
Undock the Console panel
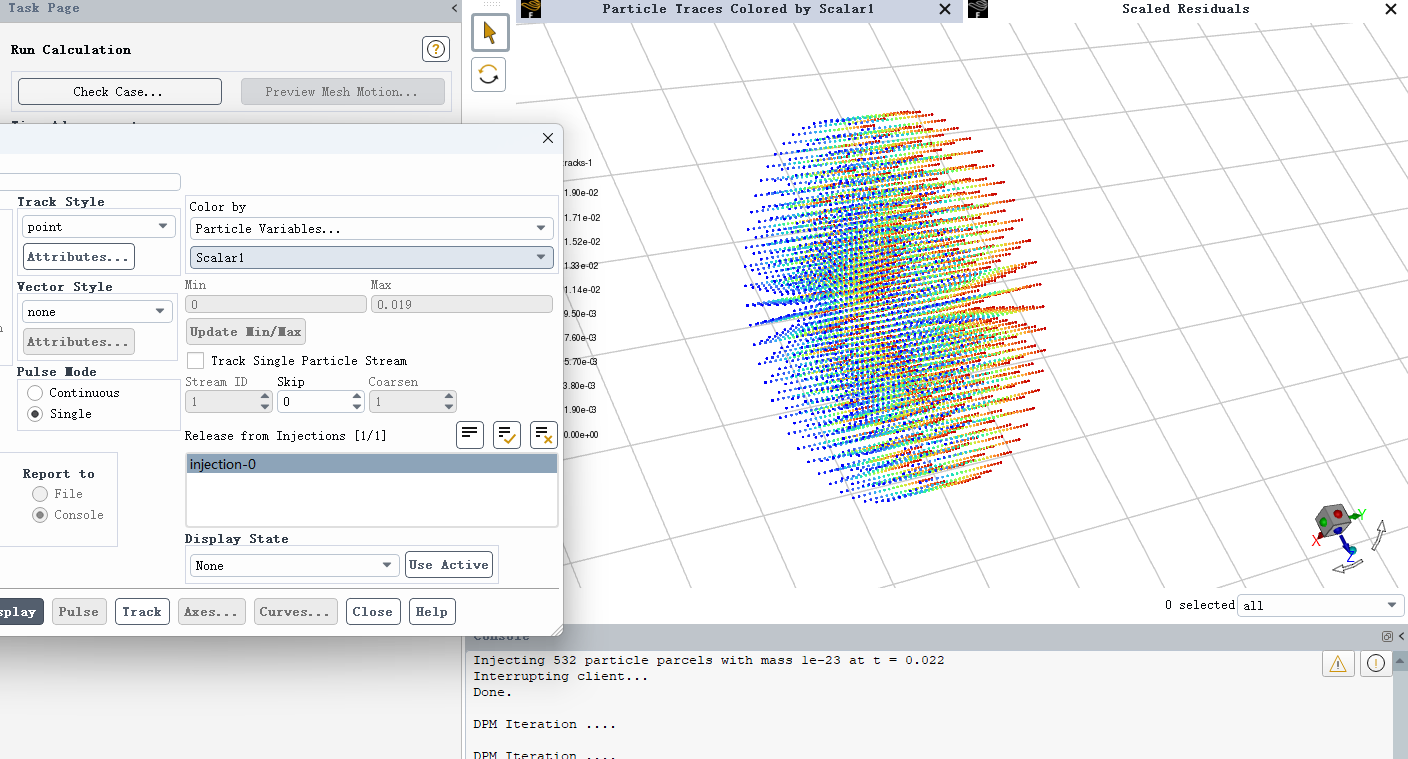[1387, 636]
